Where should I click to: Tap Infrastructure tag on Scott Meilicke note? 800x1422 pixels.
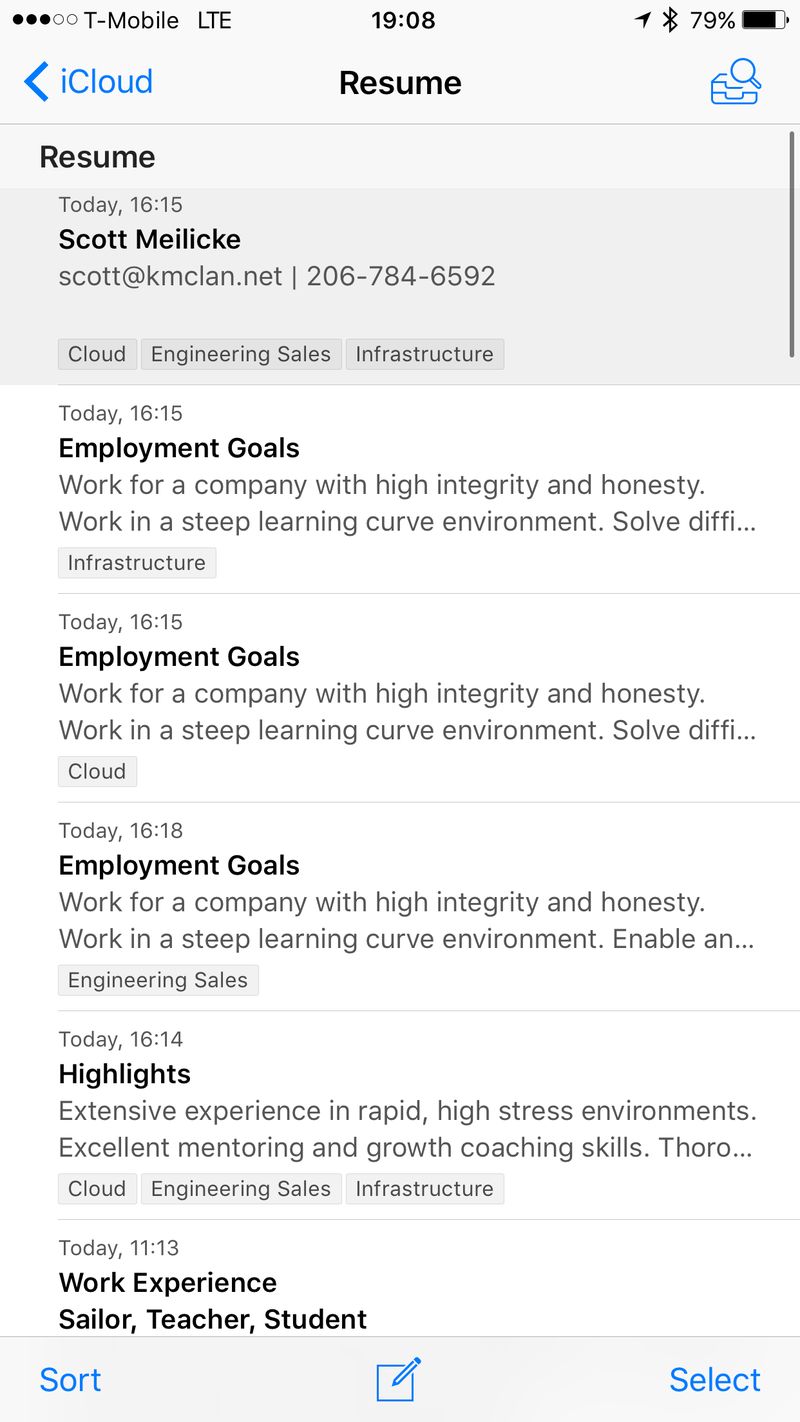[x=424, y=354]
